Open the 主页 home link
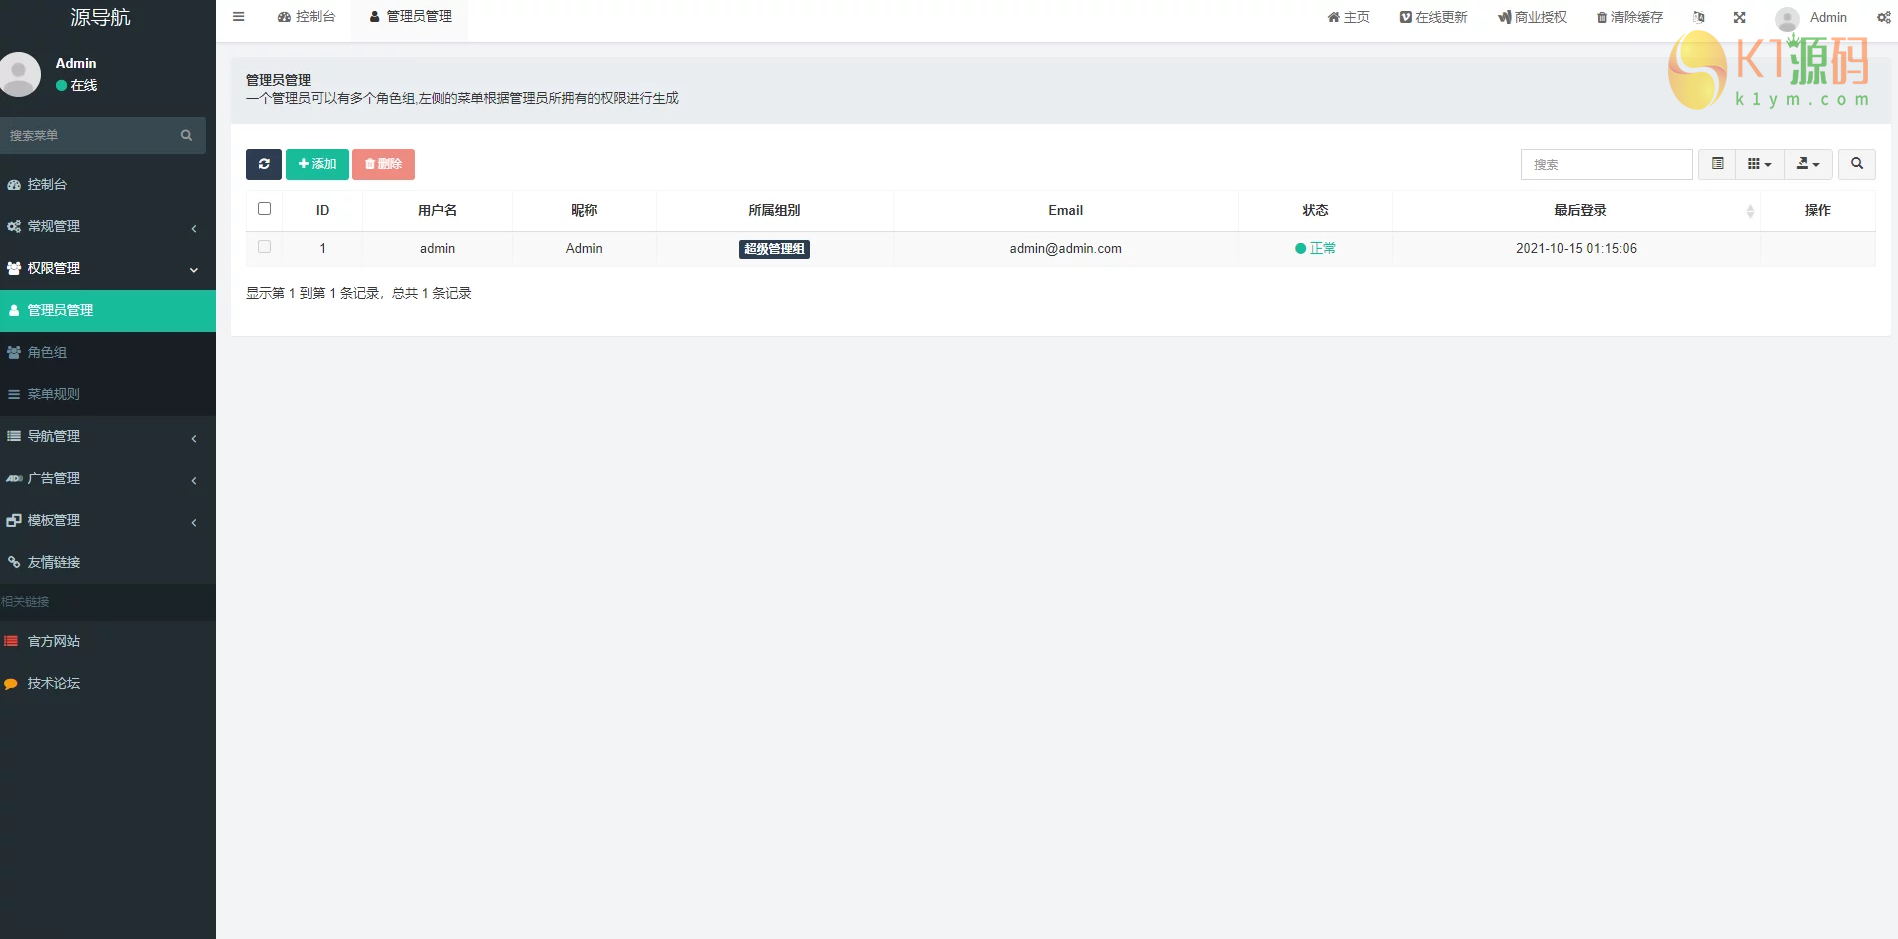 point(1348,17)
